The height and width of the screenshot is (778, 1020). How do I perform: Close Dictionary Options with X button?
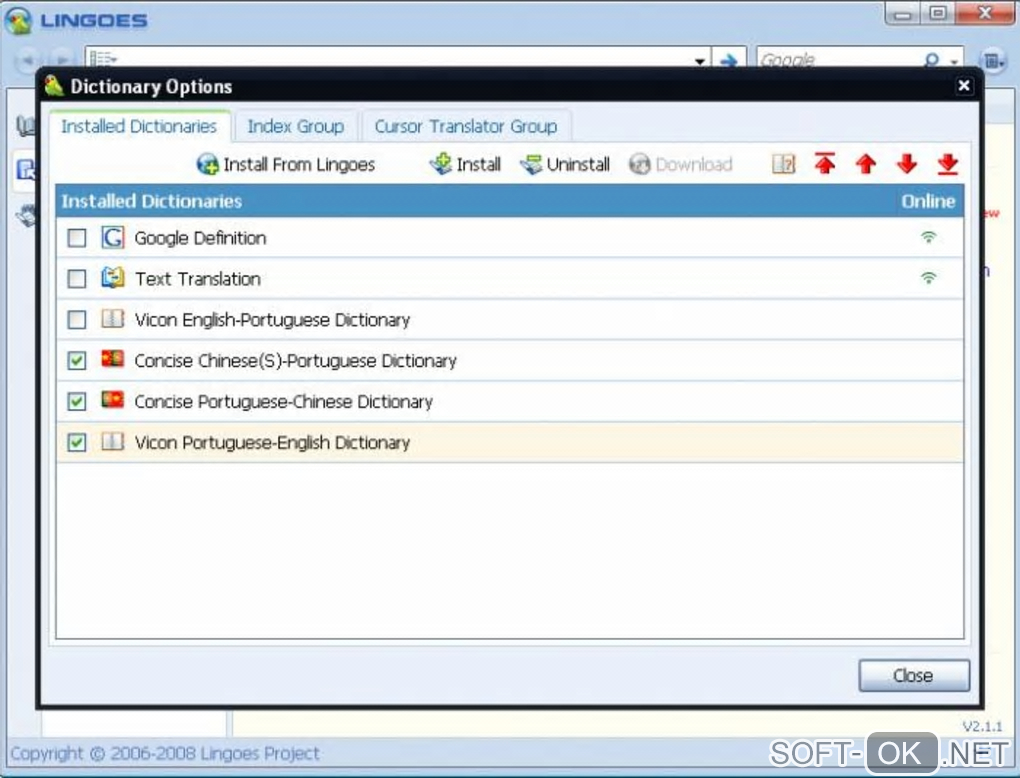pos(964,86)
